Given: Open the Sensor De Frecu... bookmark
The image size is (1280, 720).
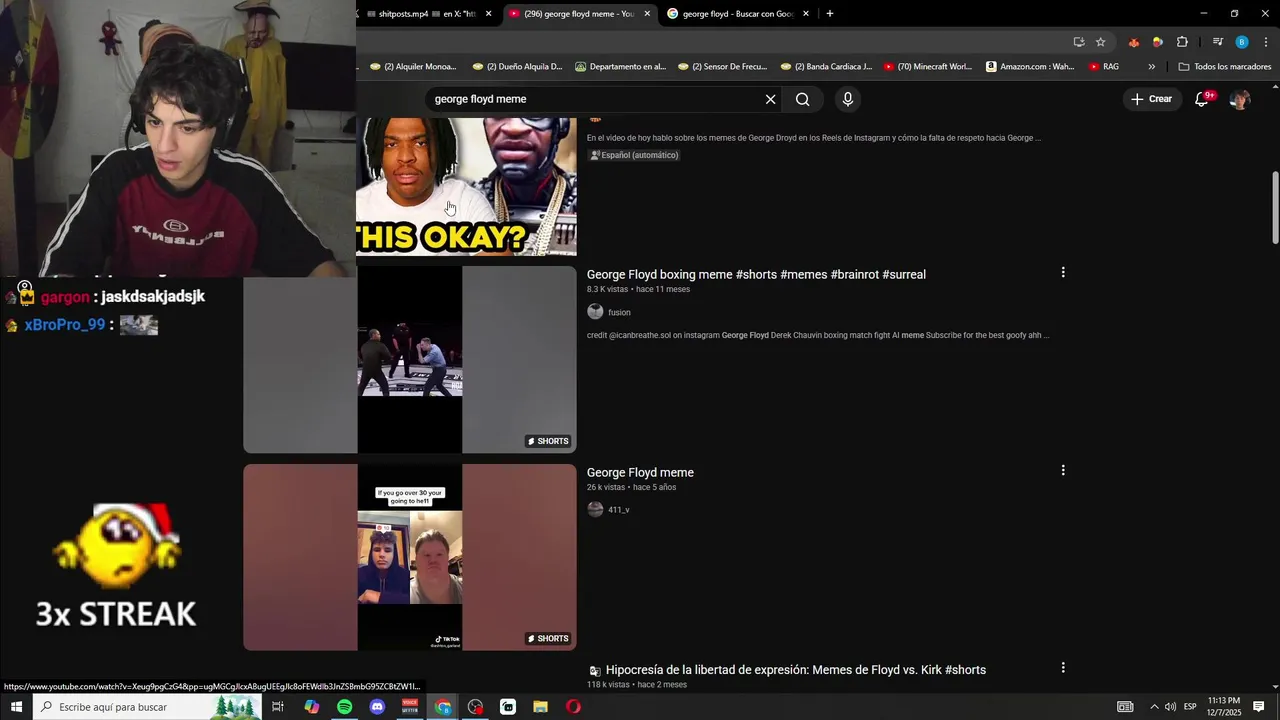Looking at the screenshot, I should (x=722, y=67).
